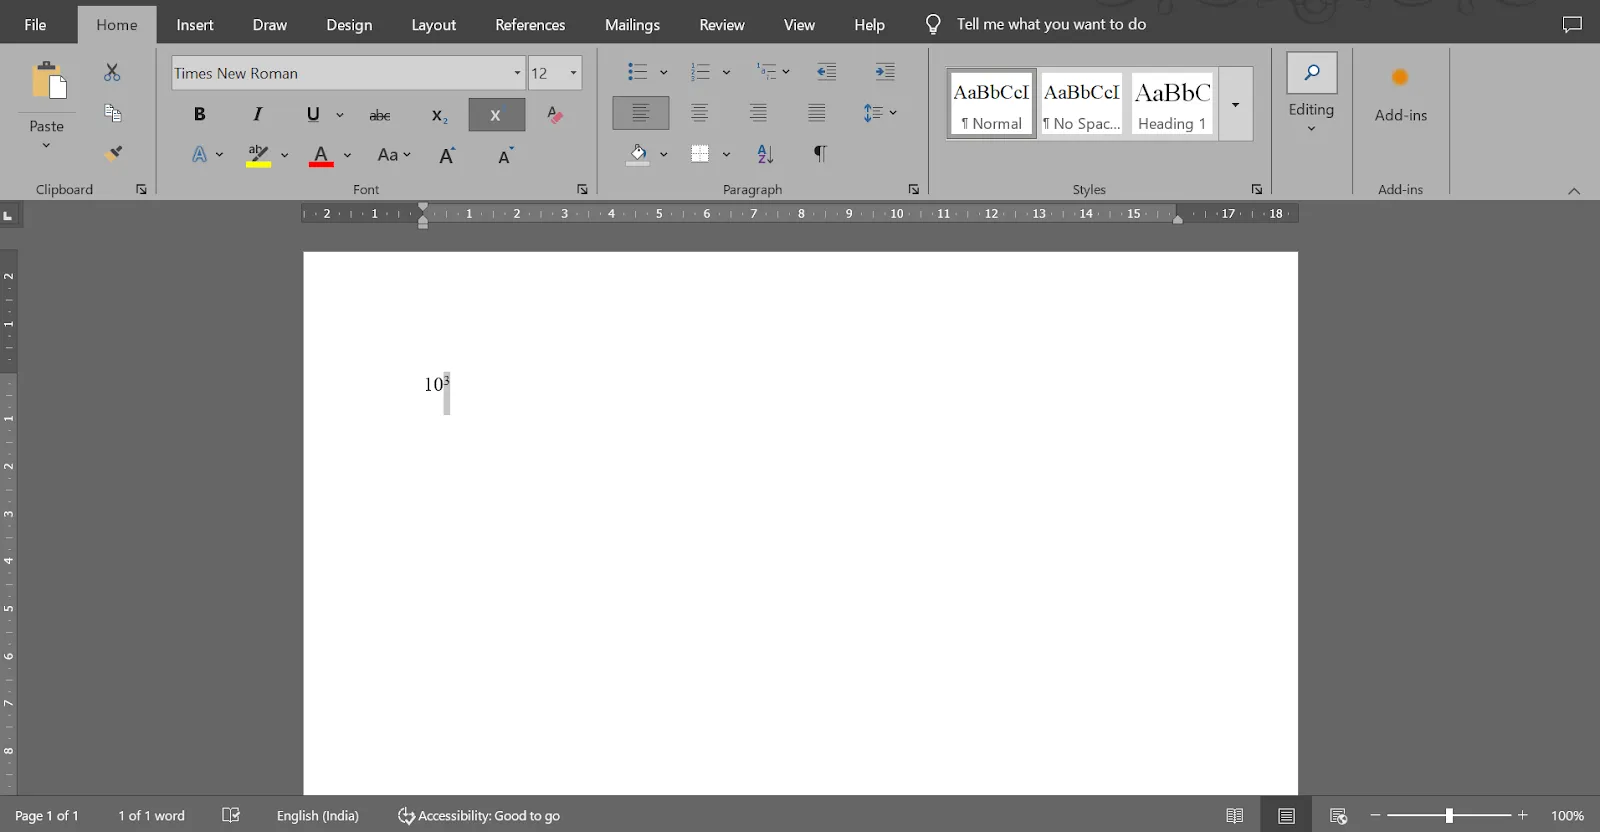
Task: Expand borders dropdown arrow
Action: tap(726, 155)
